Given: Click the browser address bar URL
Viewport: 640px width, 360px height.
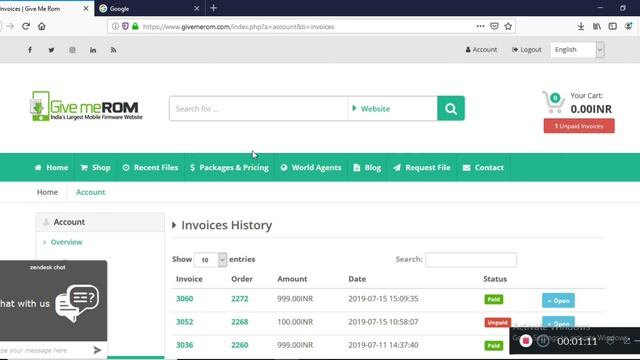Looking at the screenshot, I should click(x=238, y=27).
